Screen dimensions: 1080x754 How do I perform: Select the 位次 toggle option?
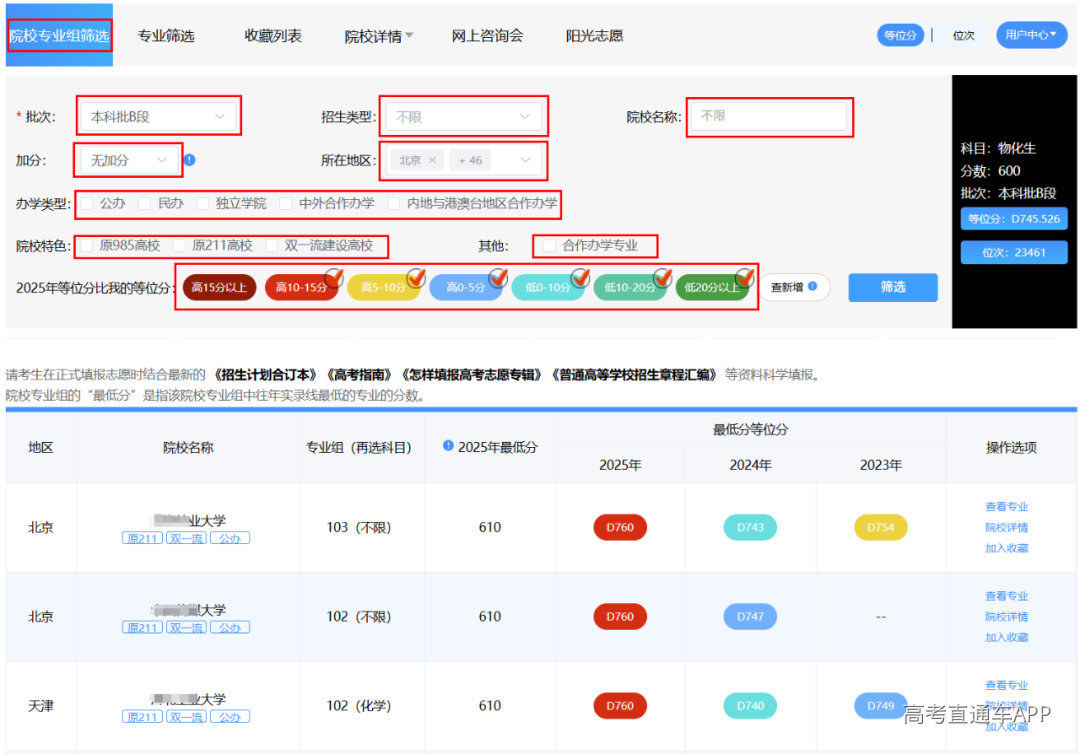(963, 35)
